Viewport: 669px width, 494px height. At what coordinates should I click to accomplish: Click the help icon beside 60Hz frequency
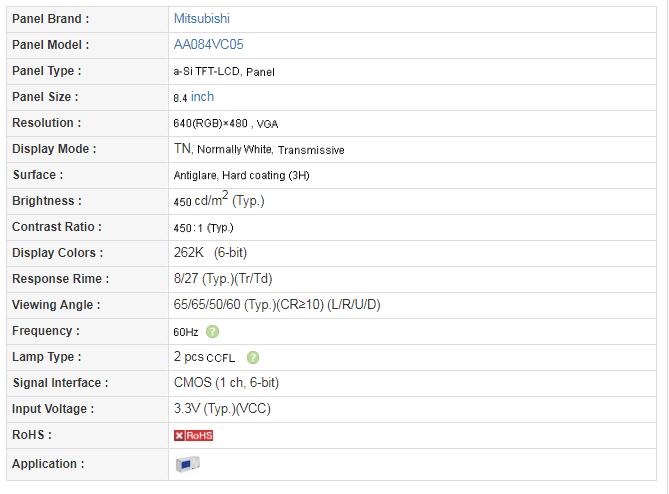[212, 331]
